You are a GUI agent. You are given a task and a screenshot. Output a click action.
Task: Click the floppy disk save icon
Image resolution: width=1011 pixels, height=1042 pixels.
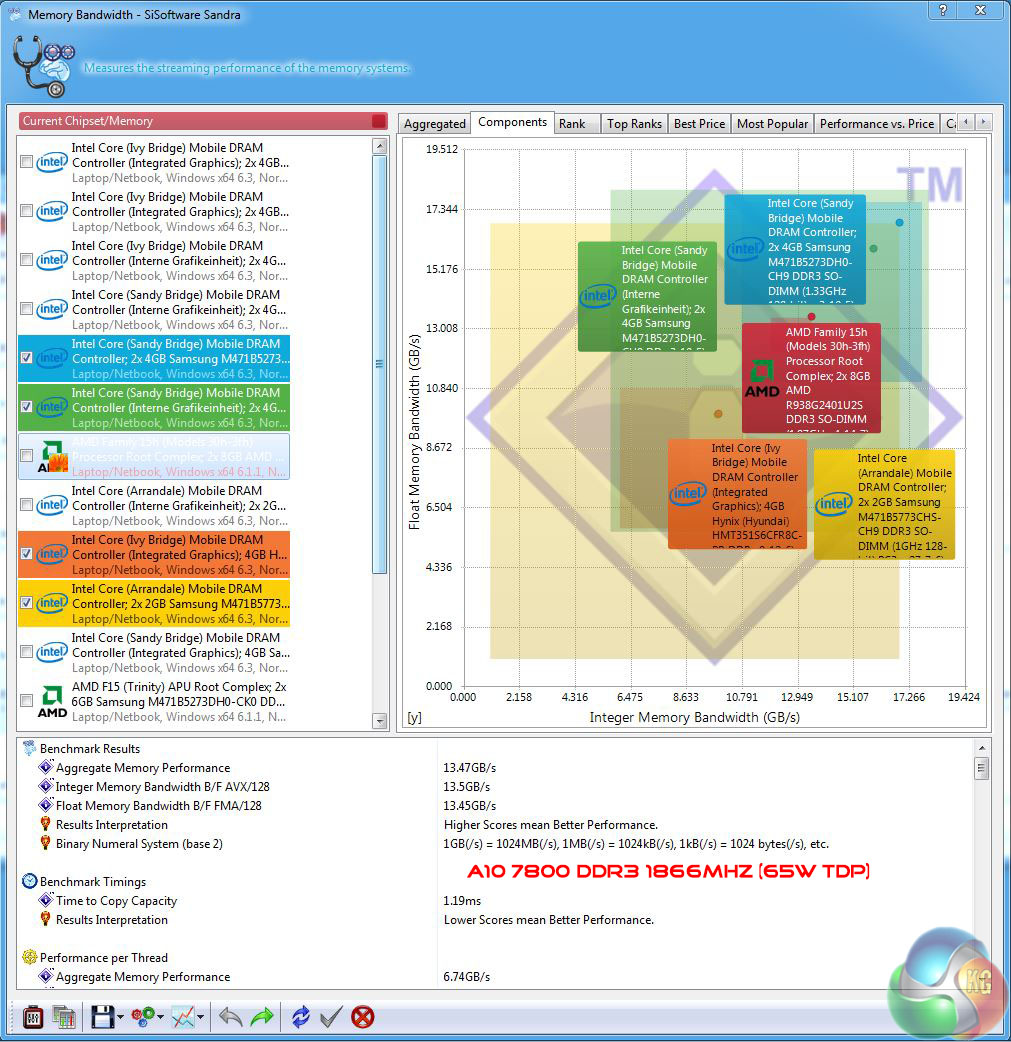coord(103,1017)
